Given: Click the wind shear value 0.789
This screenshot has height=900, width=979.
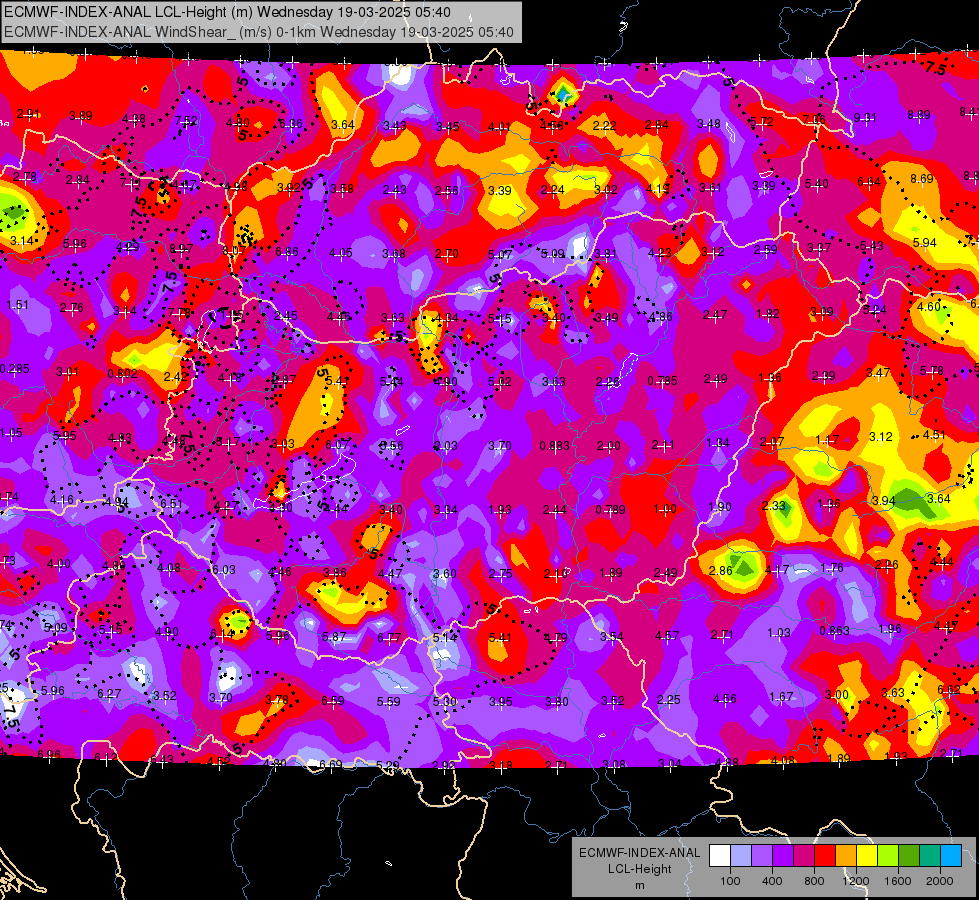Looking at the screenshot, I should [610, 510].
